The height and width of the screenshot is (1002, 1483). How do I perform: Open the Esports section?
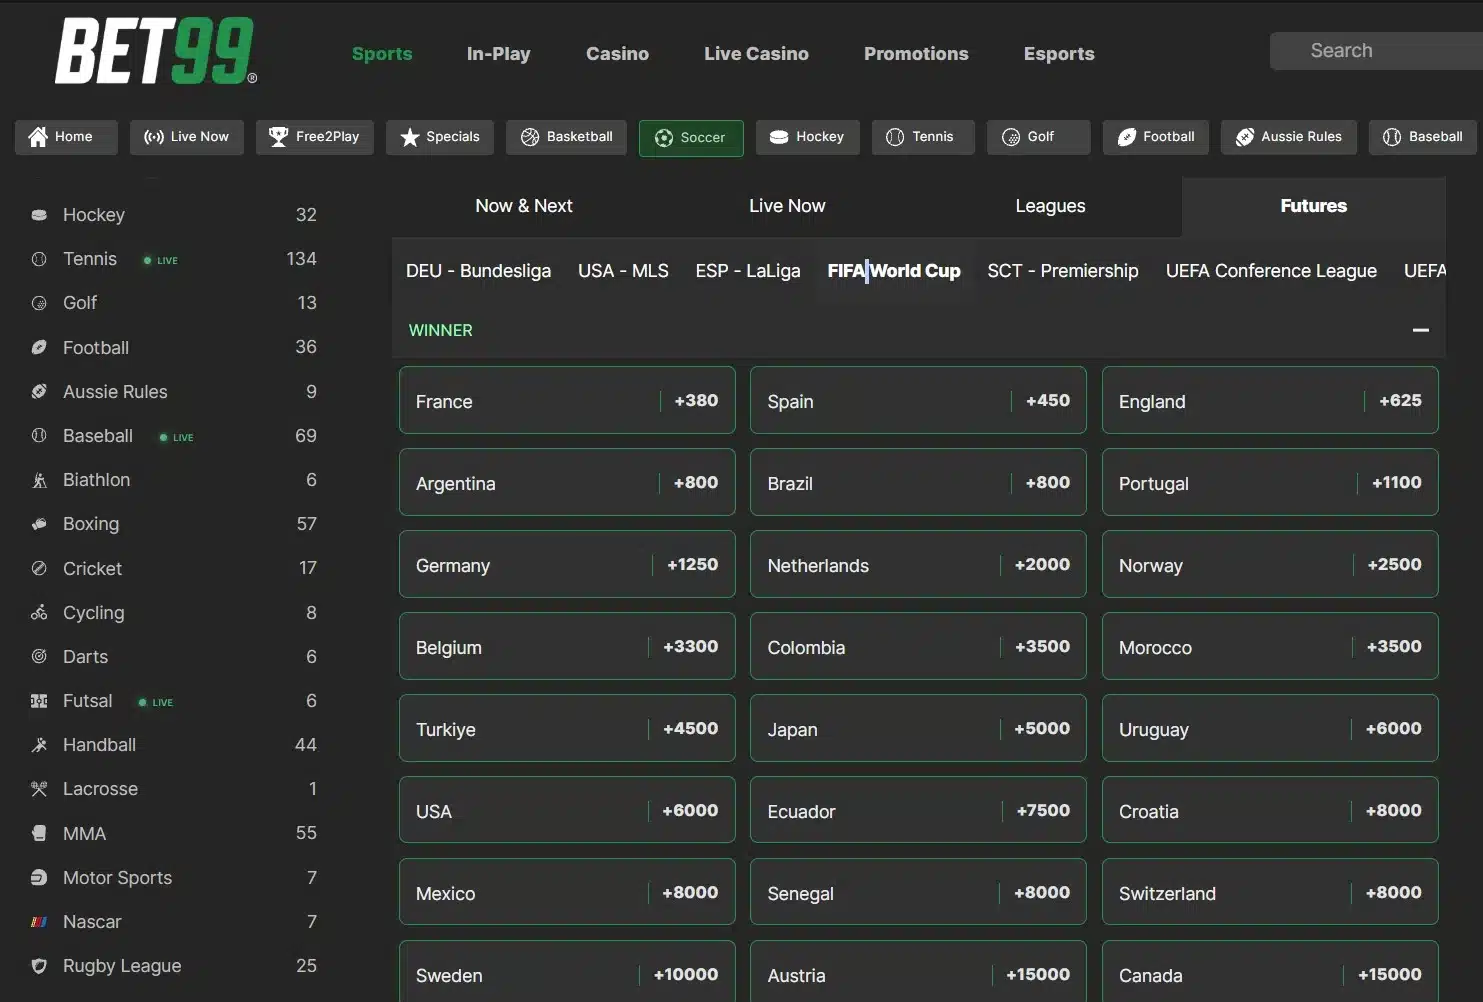pos(1059,54)
